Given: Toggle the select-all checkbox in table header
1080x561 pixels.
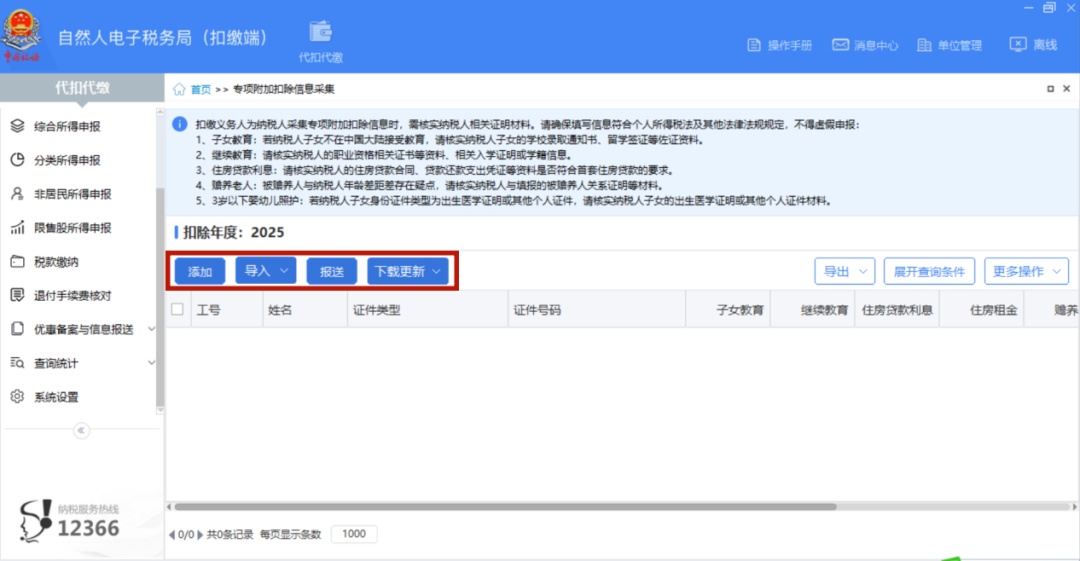Looking at the screenshot, I should point(178,309).
